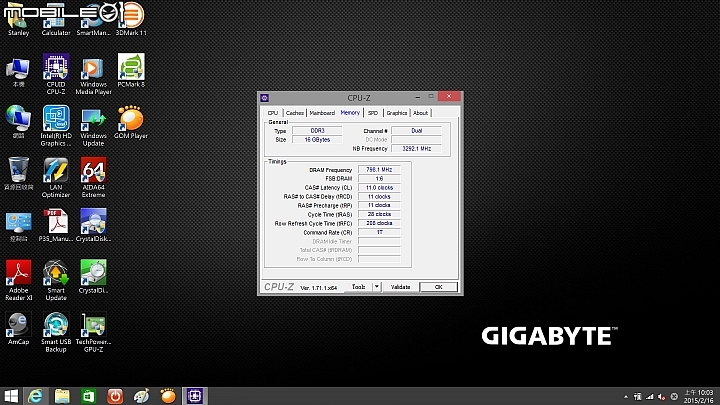Viewport: 720px width, 405px height.
Task: Open GOM Player taskbar icon
Action: pos(168,396)
